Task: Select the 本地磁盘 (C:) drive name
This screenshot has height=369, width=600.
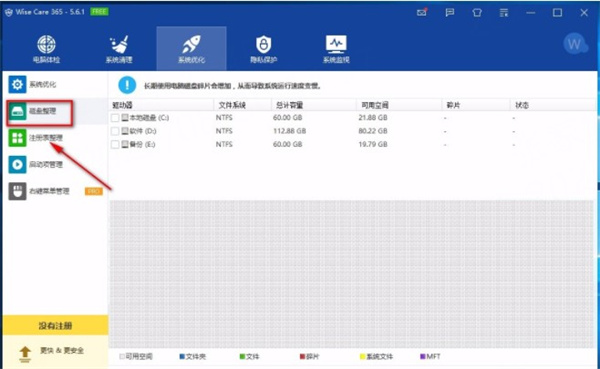Action: pyautogui.click(x=150, y=118)
